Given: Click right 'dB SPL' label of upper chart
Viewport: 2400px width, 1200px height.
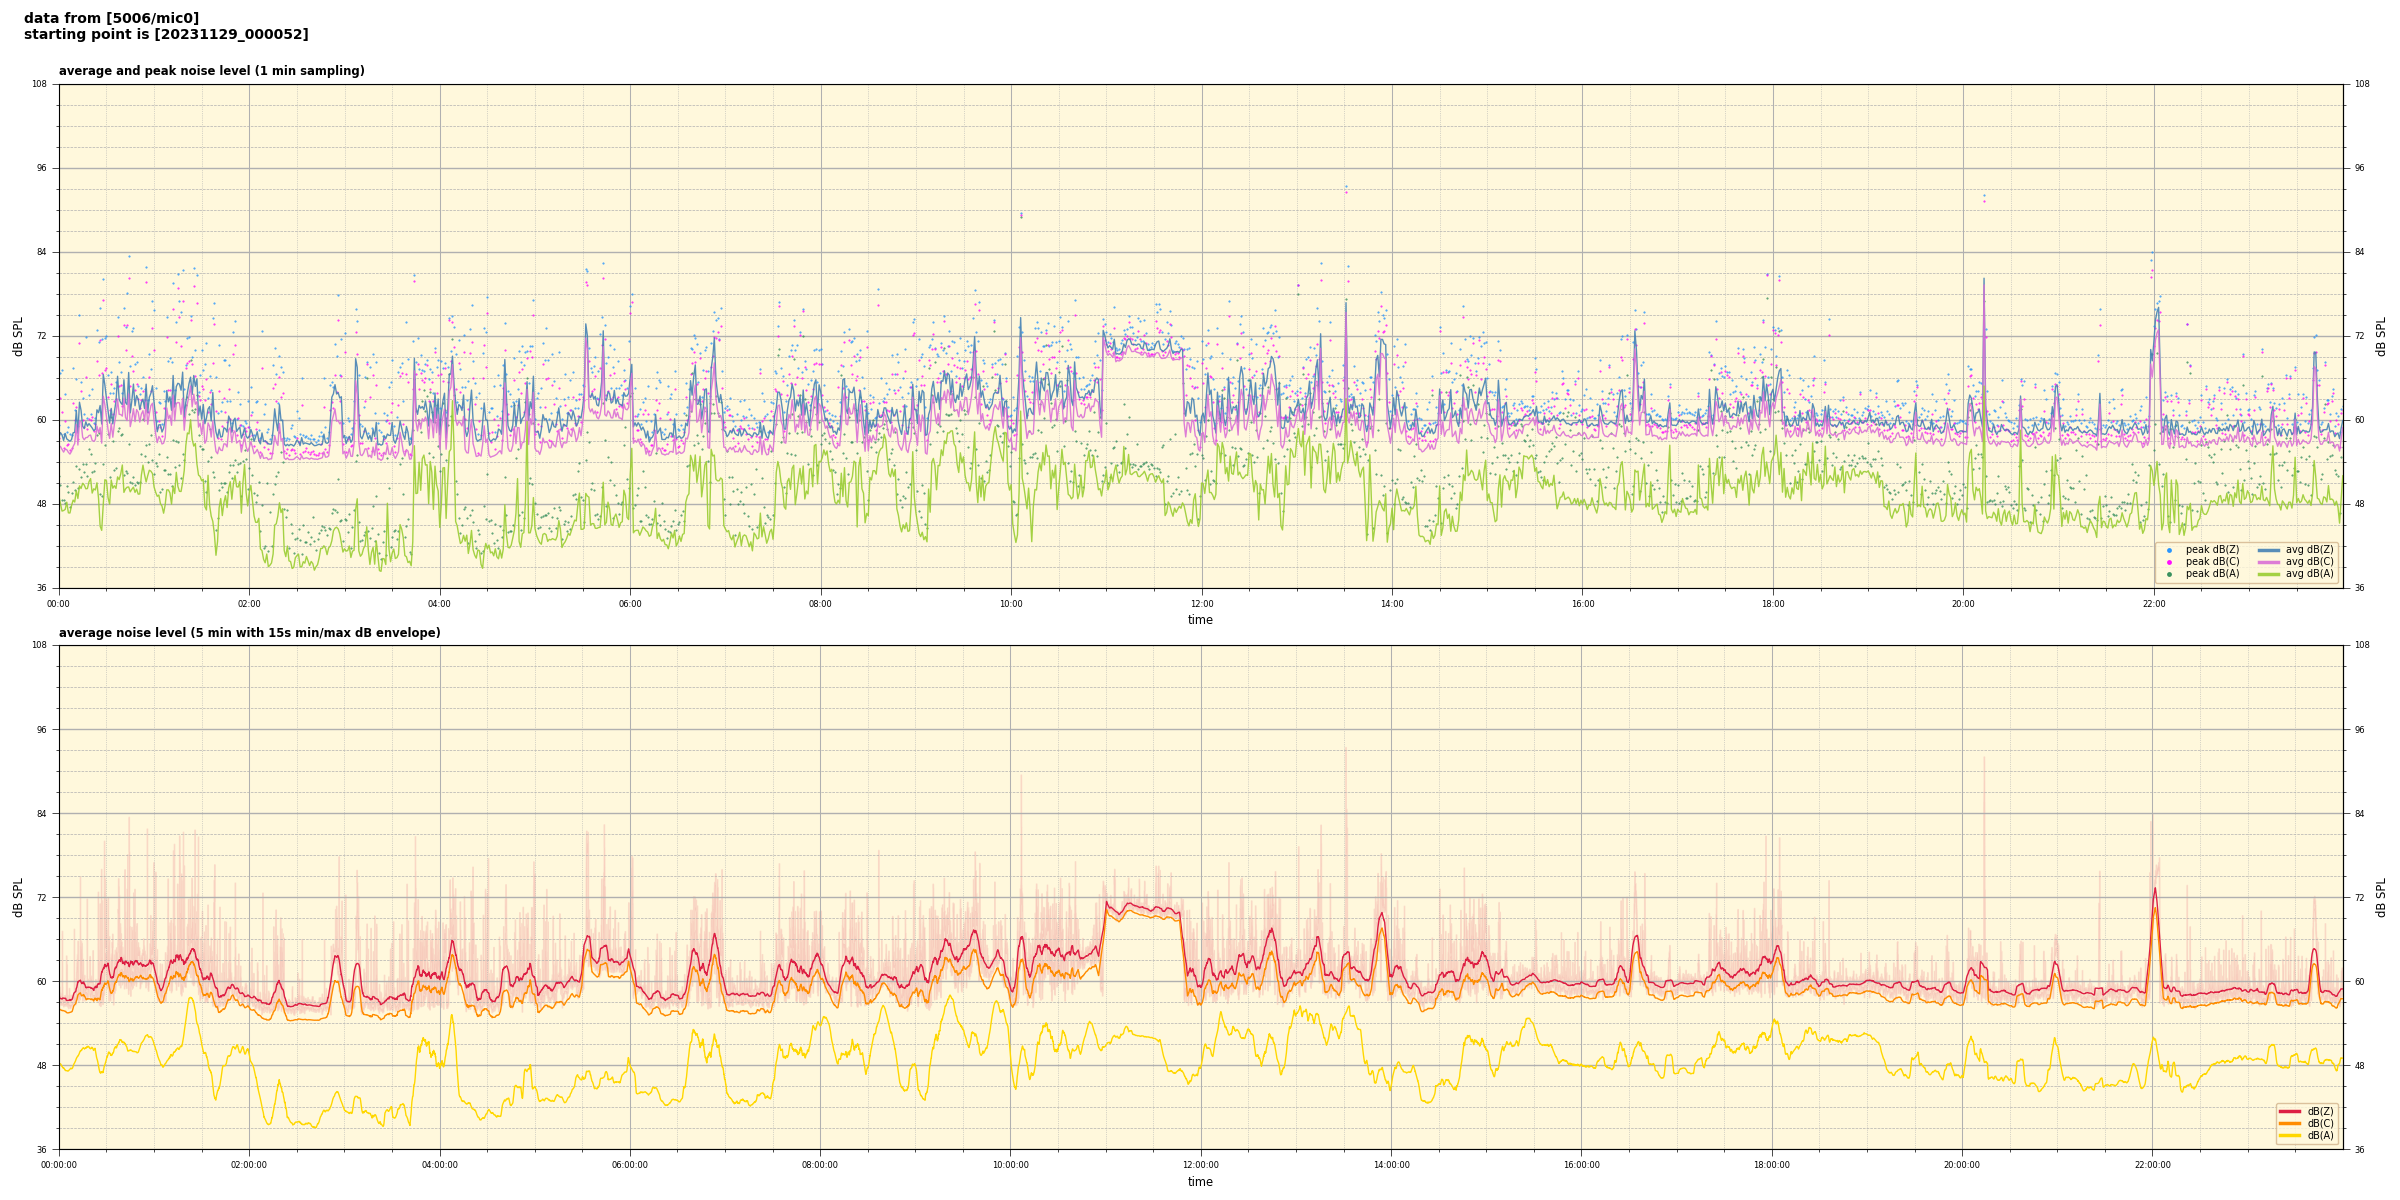Looking at the screenshot, I should point(2381,336).
